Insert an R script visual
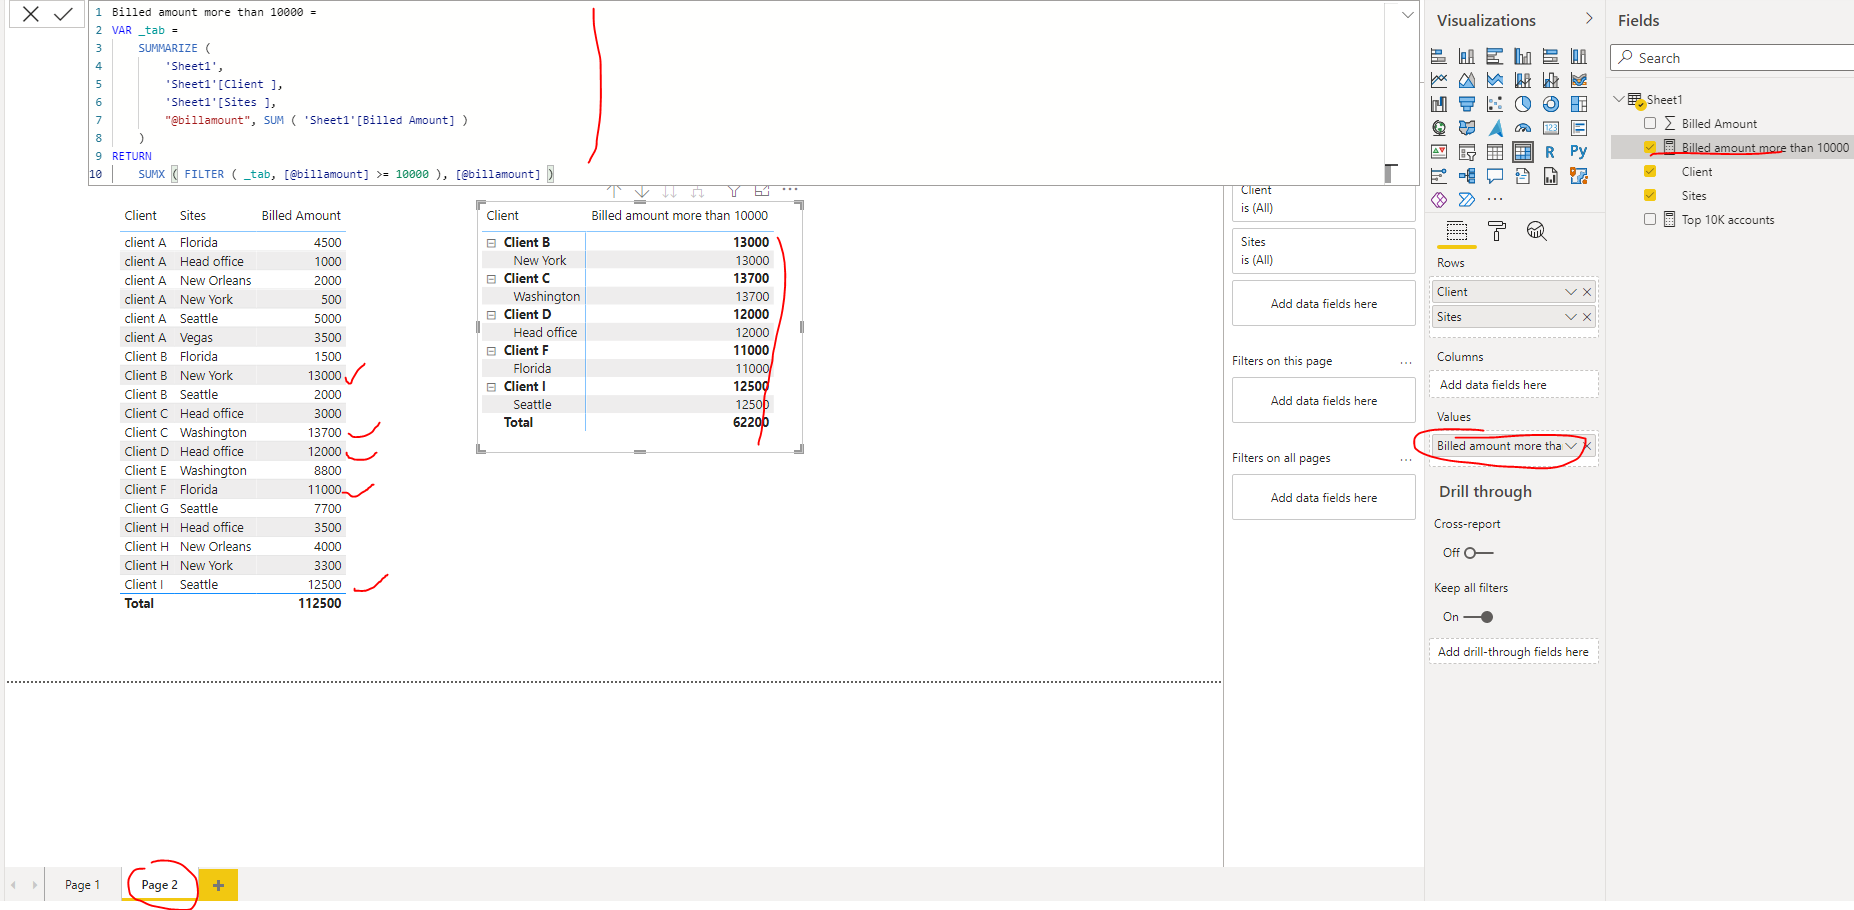The height and width of the screenshot is (910, 1854). tap(1550, 152)
